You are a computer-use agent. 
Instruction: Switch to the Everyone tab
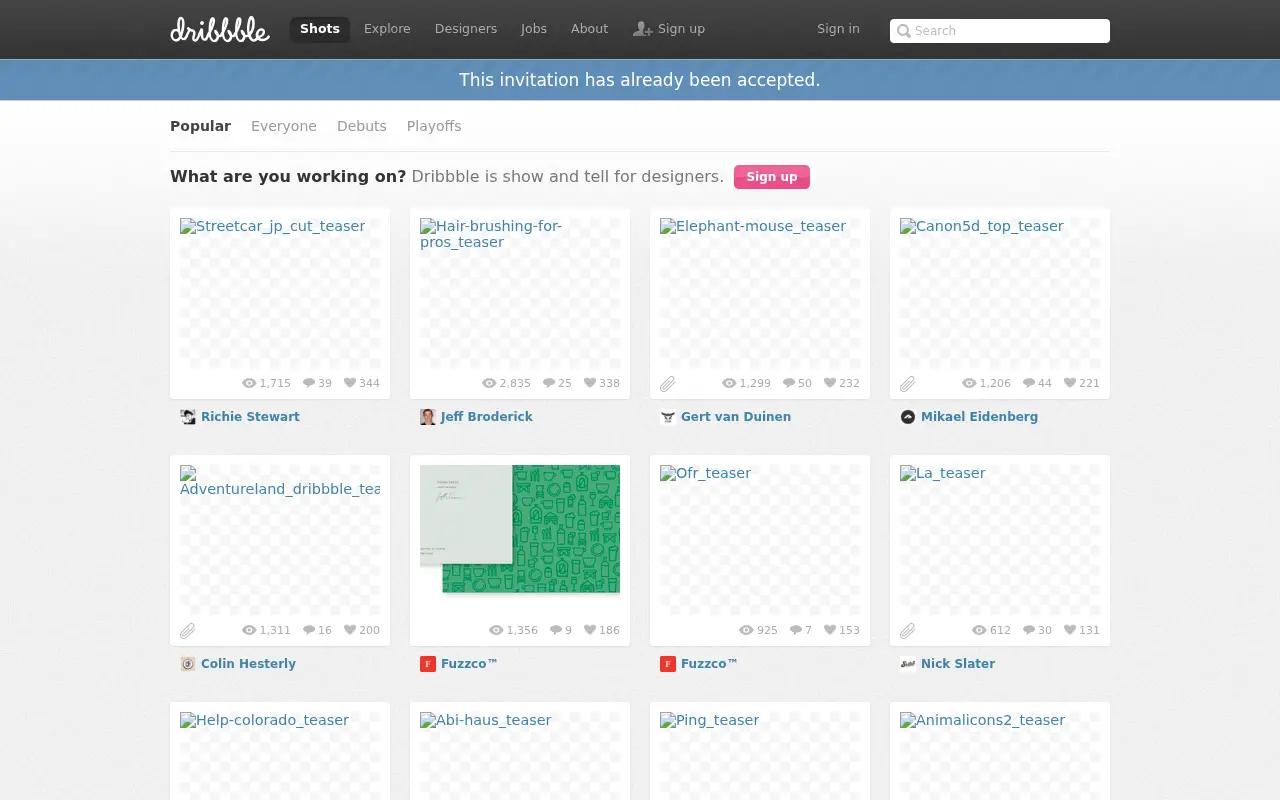coord(284,126)
